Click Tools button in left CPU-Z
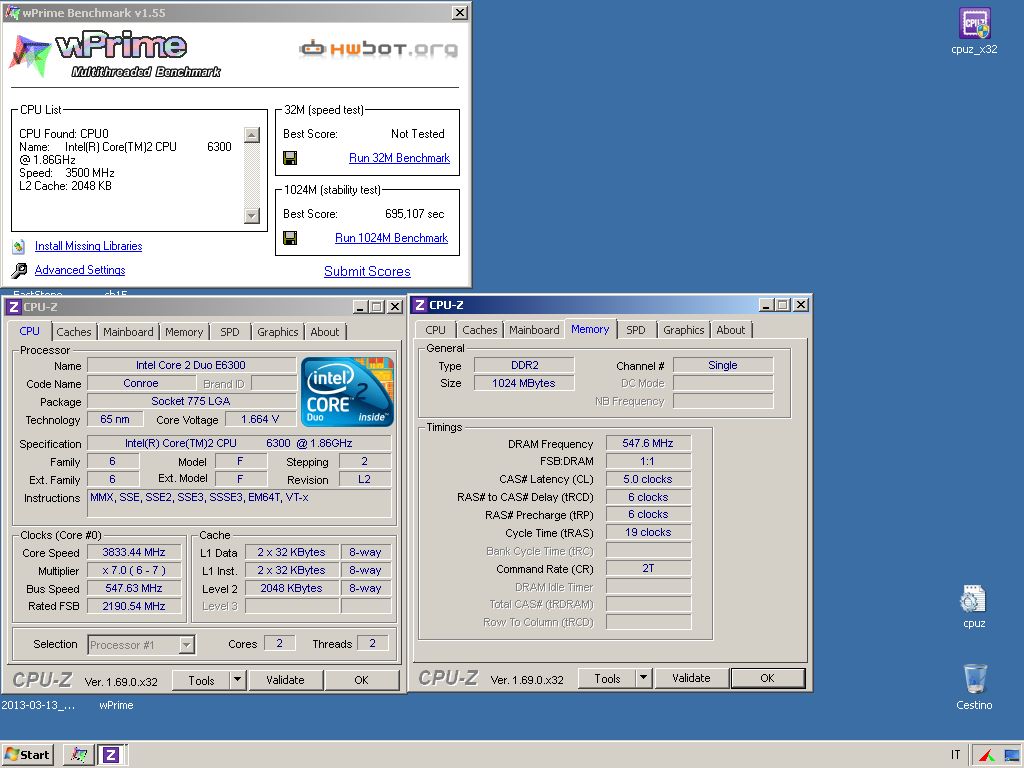 click(201, 680)
